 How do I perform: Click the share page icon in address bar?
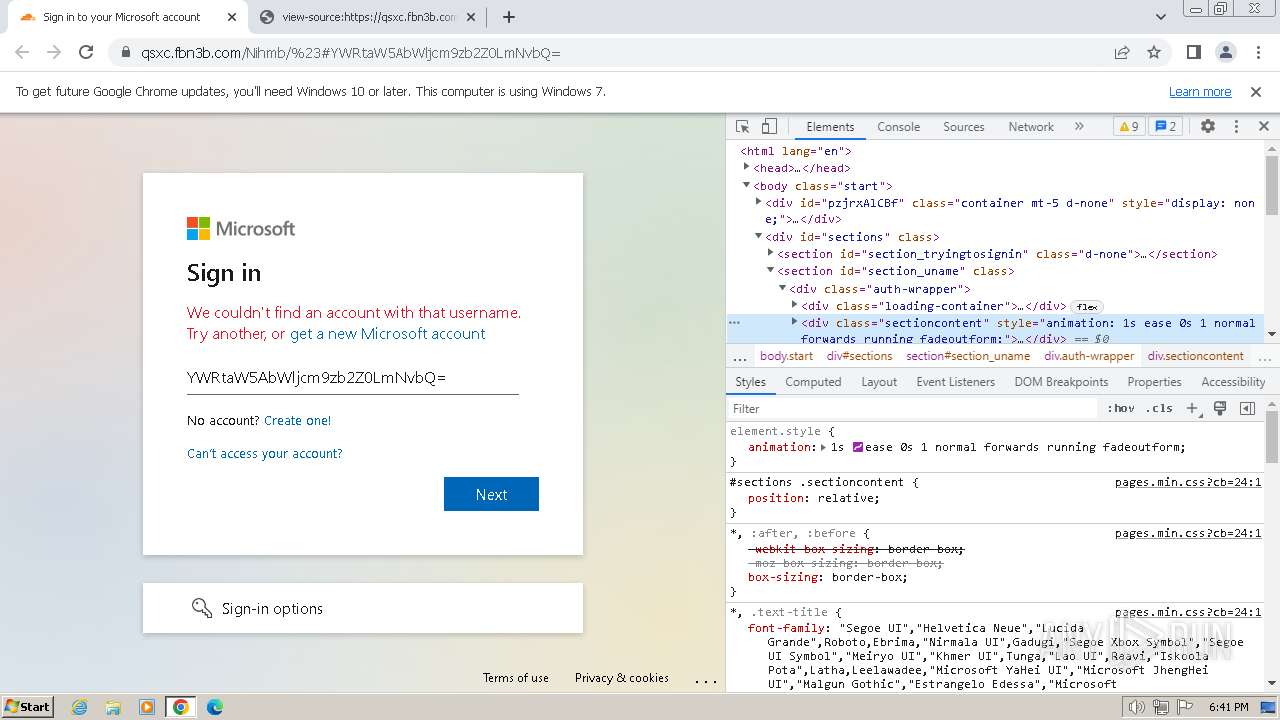click(x=1122, y=52)
